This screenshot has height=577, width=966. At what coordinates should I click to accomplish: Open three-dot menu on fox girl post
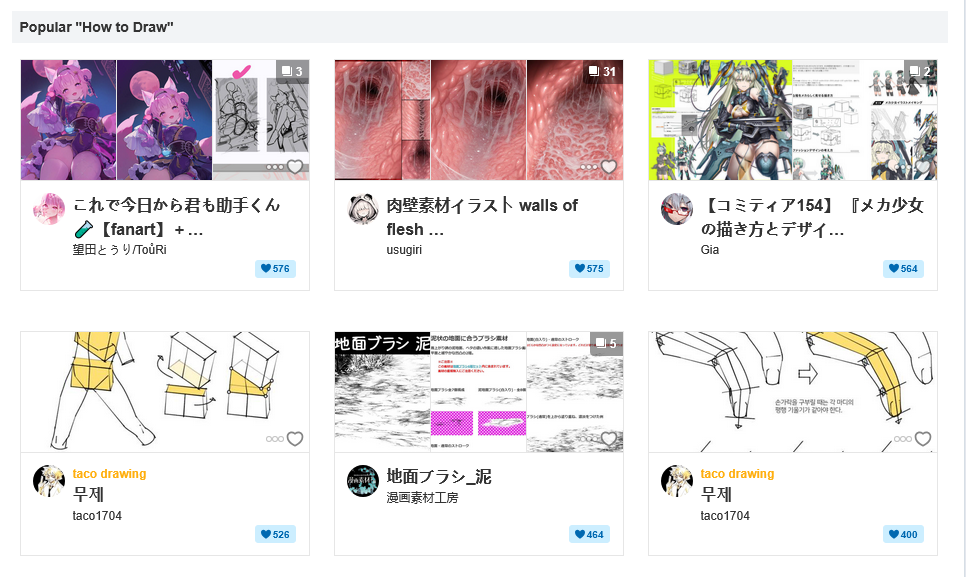275,167
